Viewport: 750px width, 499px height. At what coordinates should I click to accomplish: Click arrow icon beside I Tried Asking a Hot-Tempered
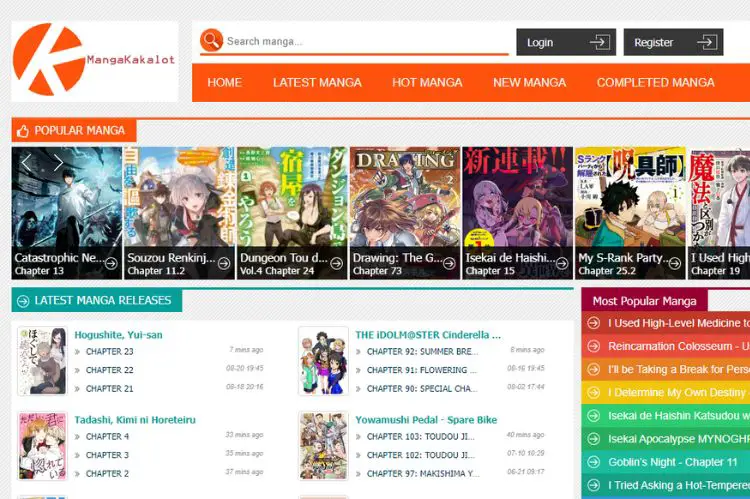pos(594,485)
